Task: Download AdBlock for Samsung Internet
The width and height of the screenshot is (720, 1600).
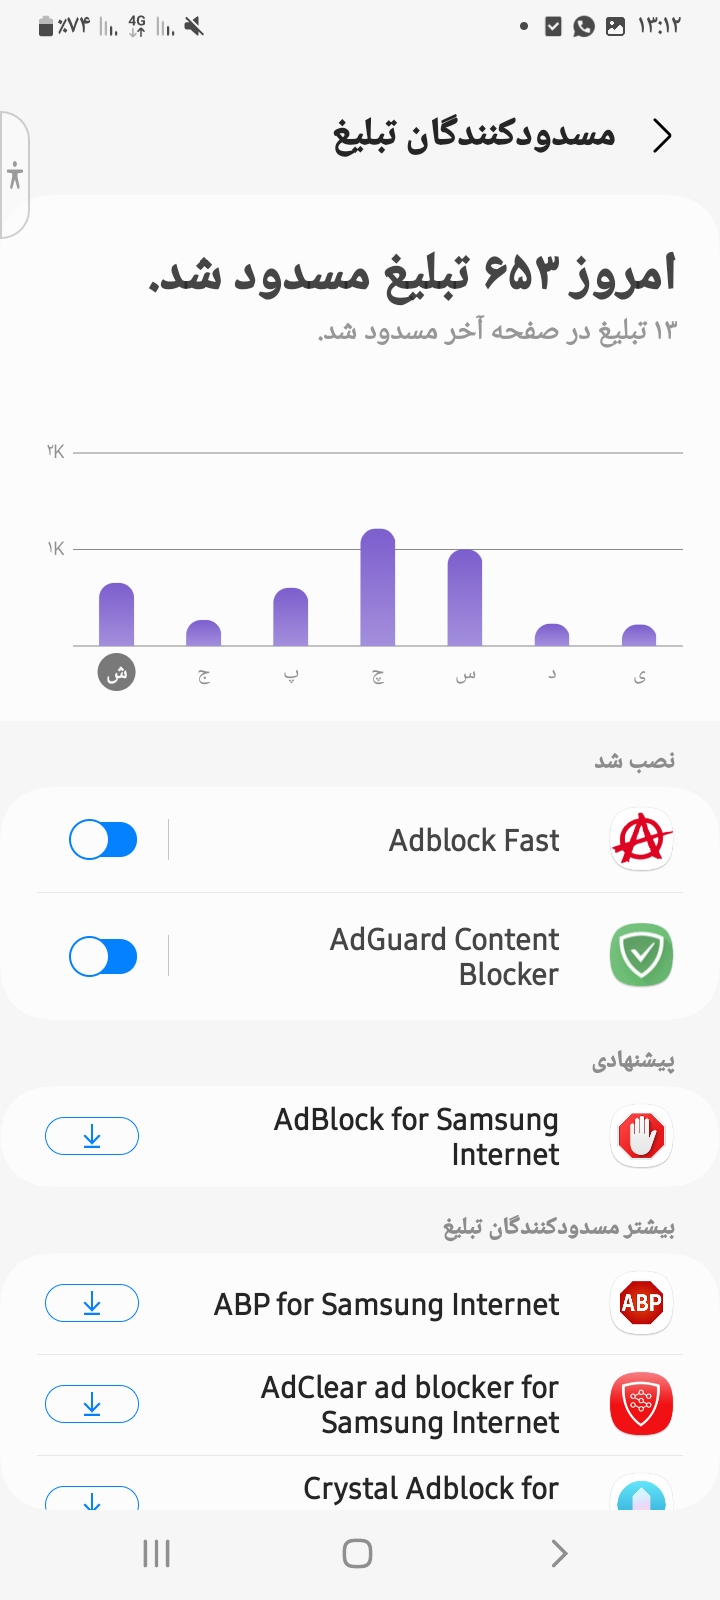Action: [92, 1136]
